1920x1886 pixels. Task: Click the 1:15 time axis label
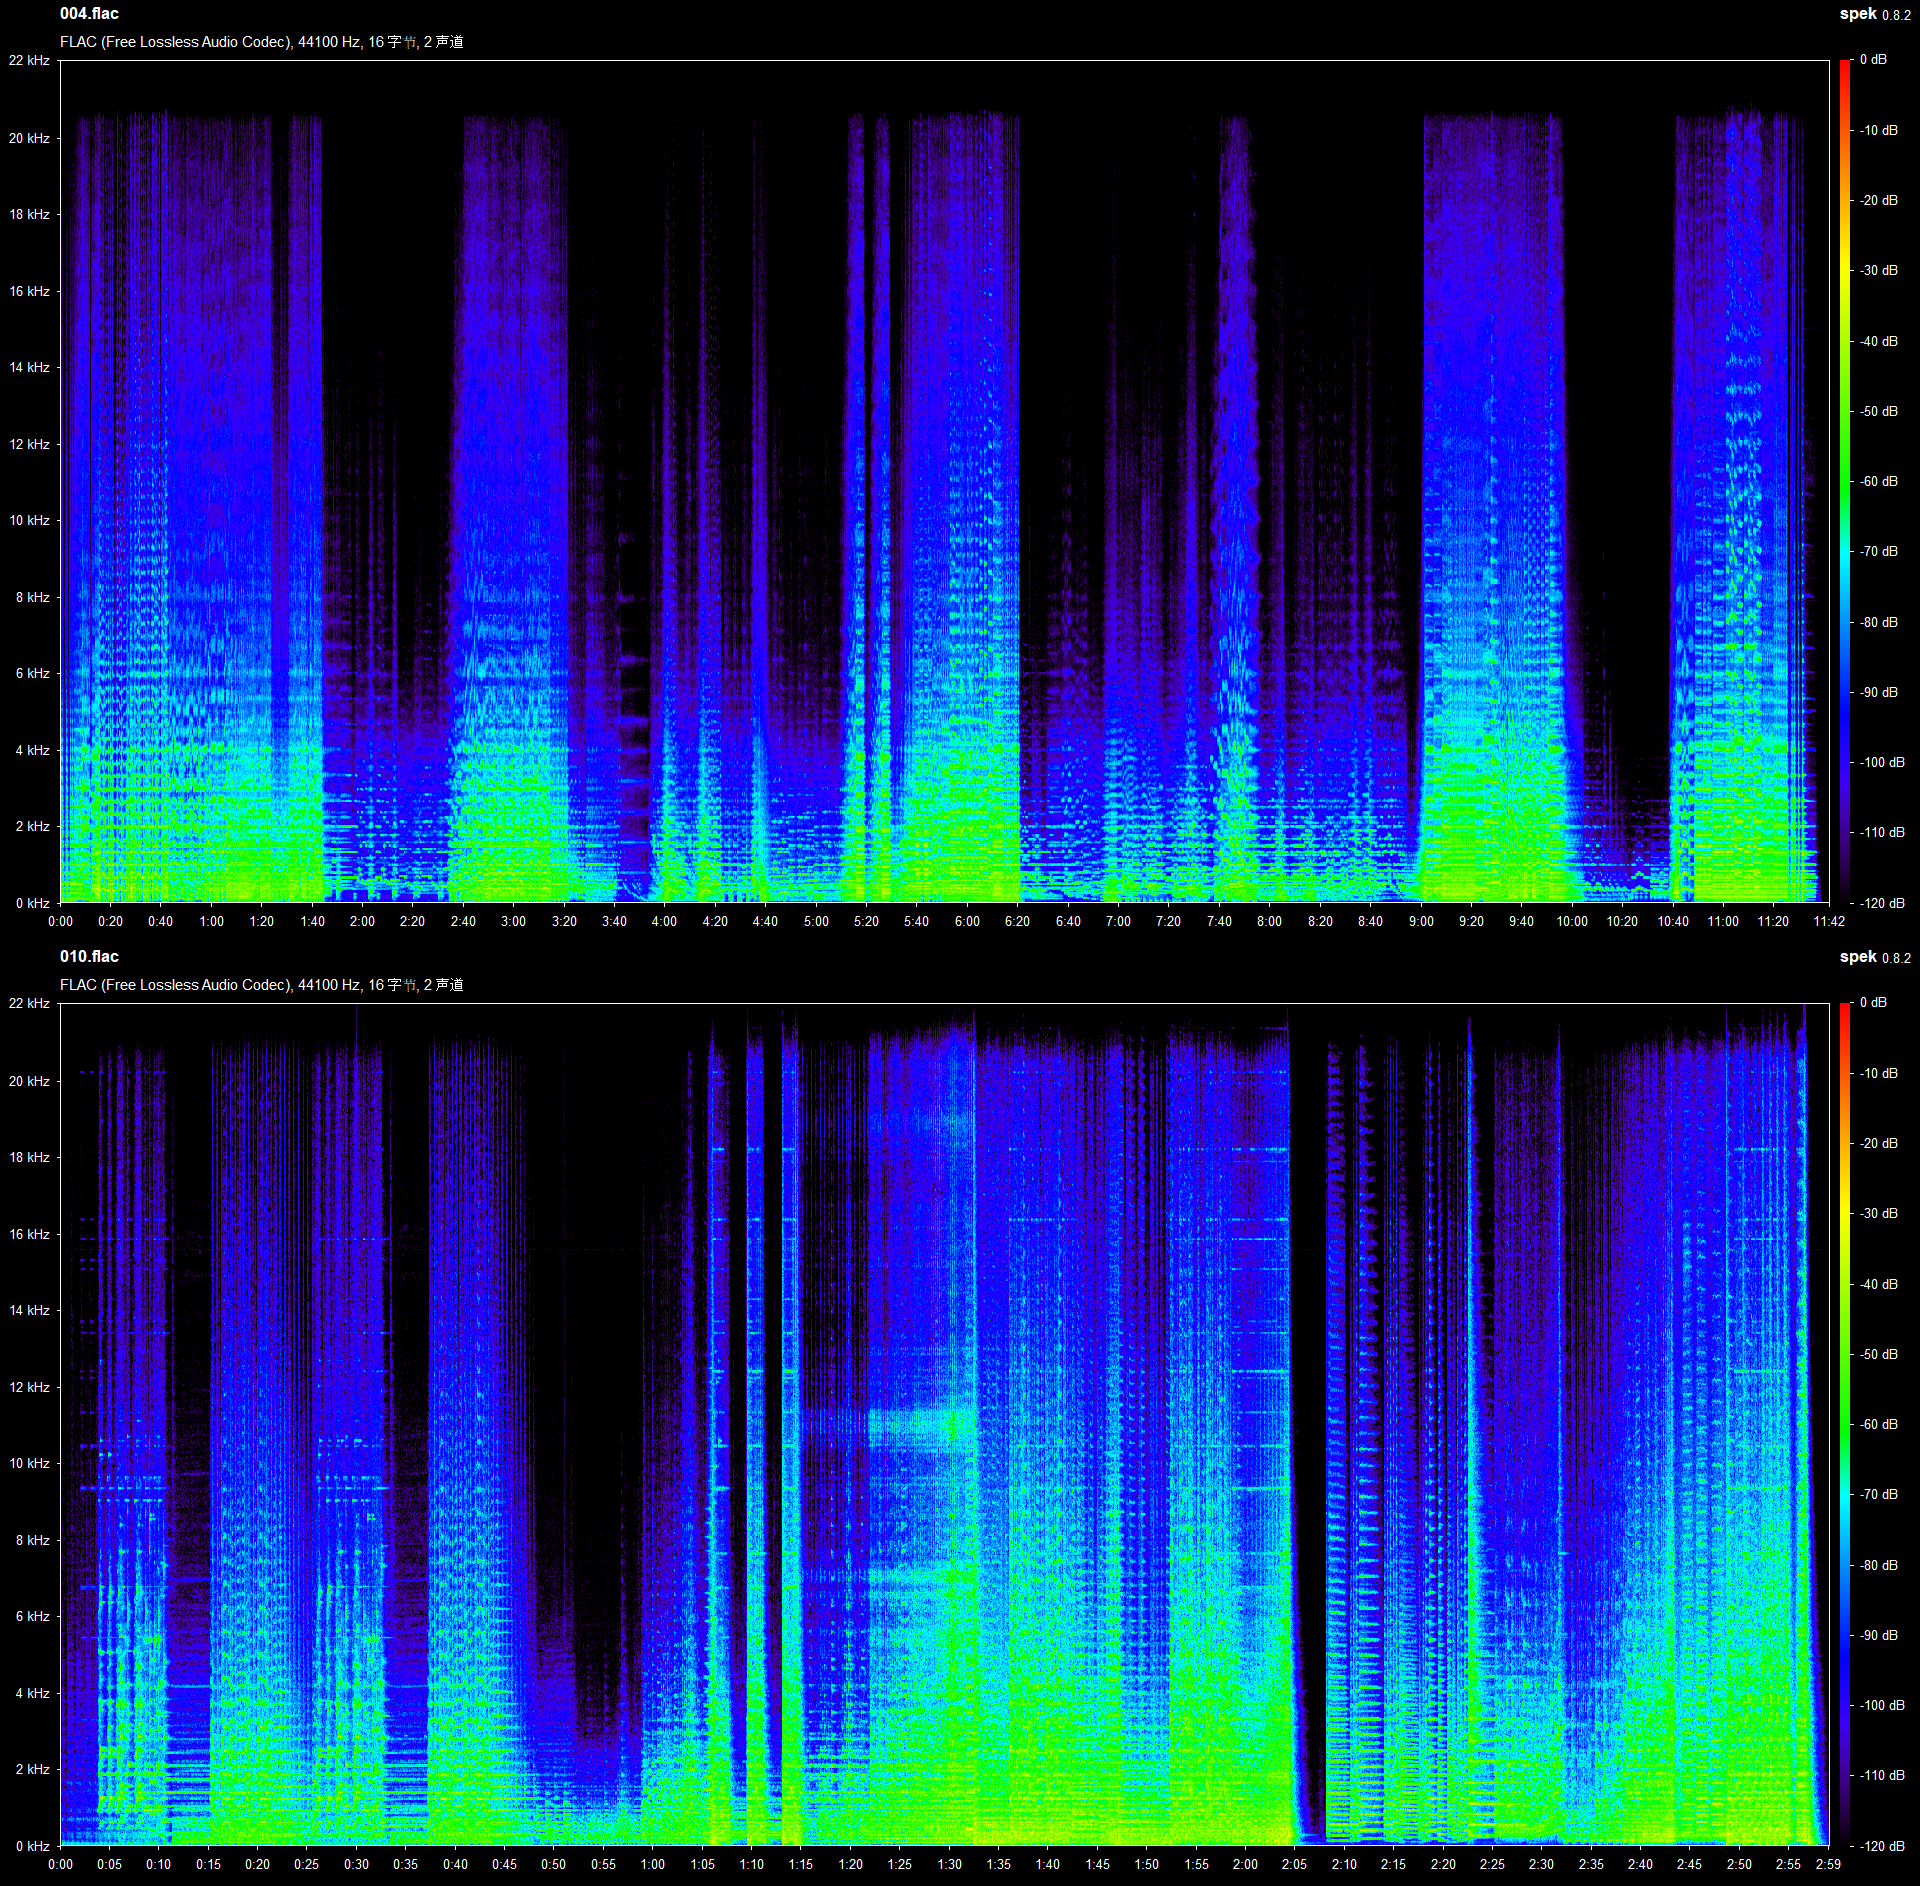point(801,1864)
